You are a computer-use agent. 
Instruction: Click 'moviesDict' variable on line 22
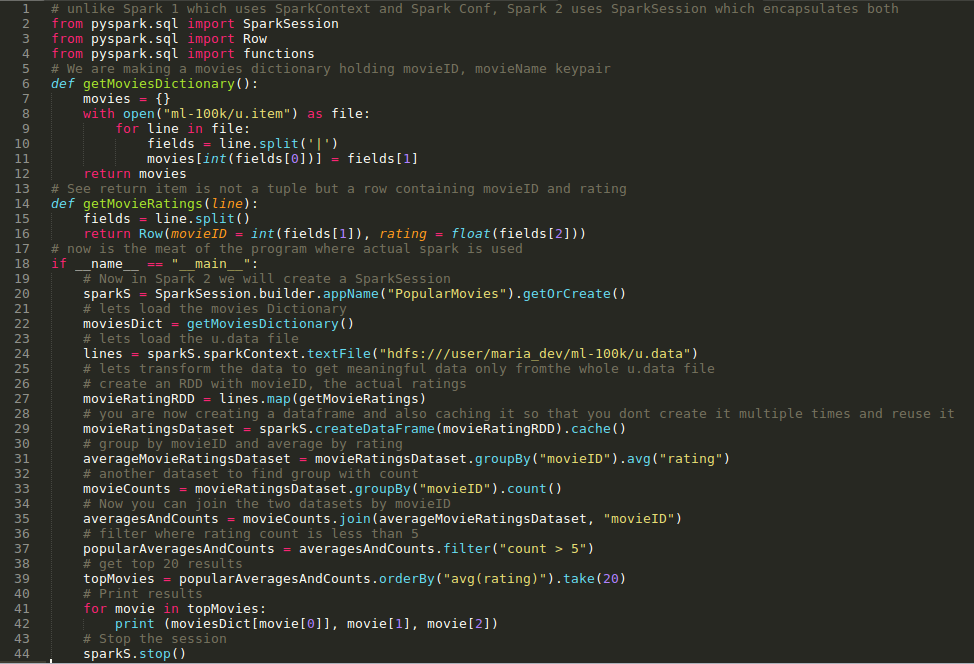pos(123,324)
